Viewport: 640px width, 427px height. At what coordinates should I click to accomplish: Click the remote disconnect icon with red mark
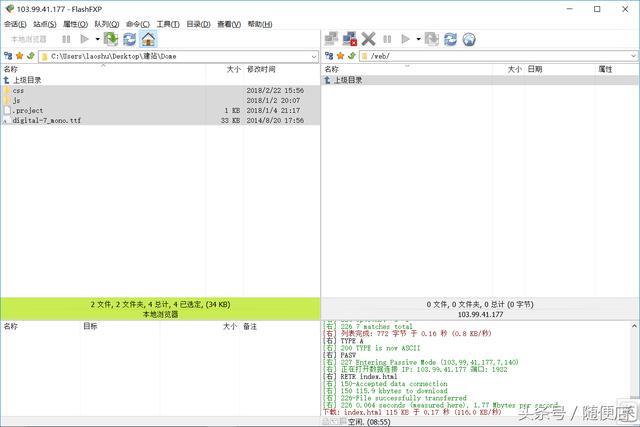coord(350,39)
